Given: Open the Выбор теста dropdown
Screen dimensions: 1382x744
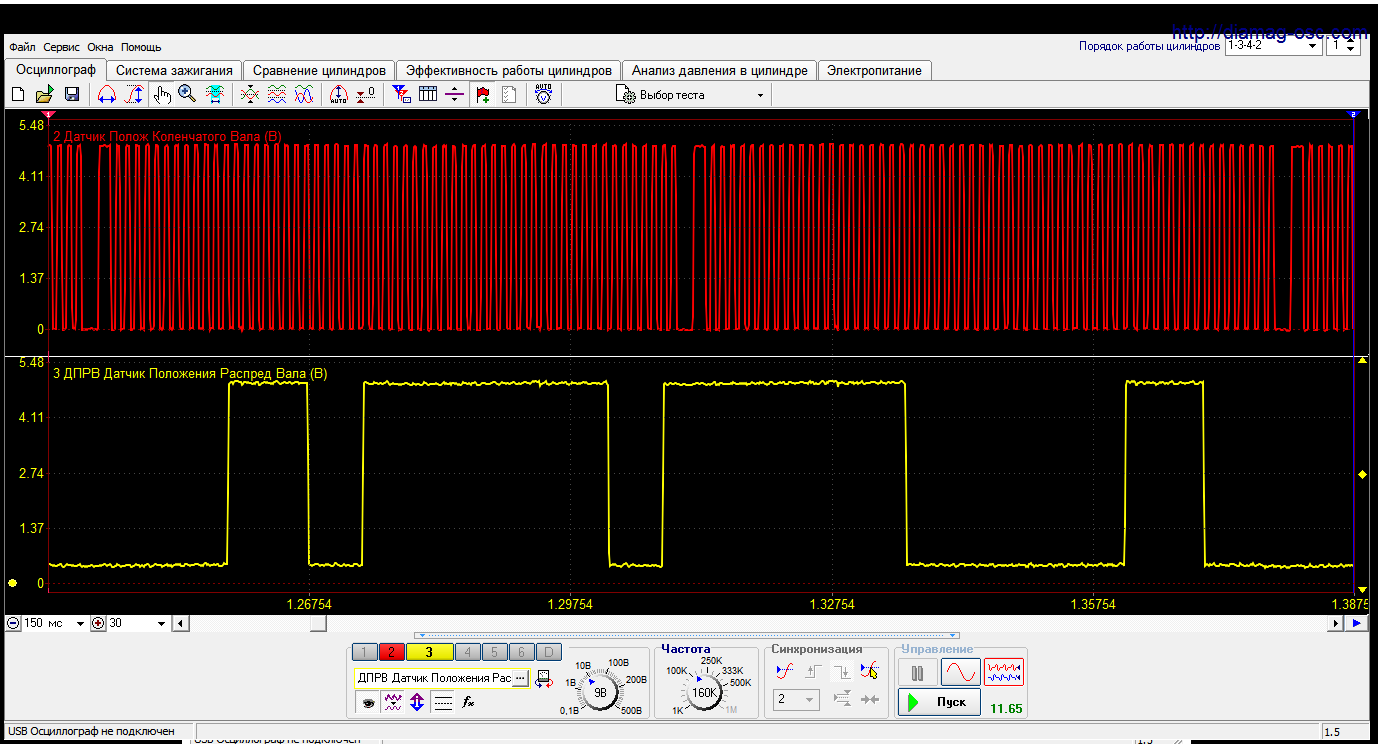Looking at the screenshot, I should point(692,95).
